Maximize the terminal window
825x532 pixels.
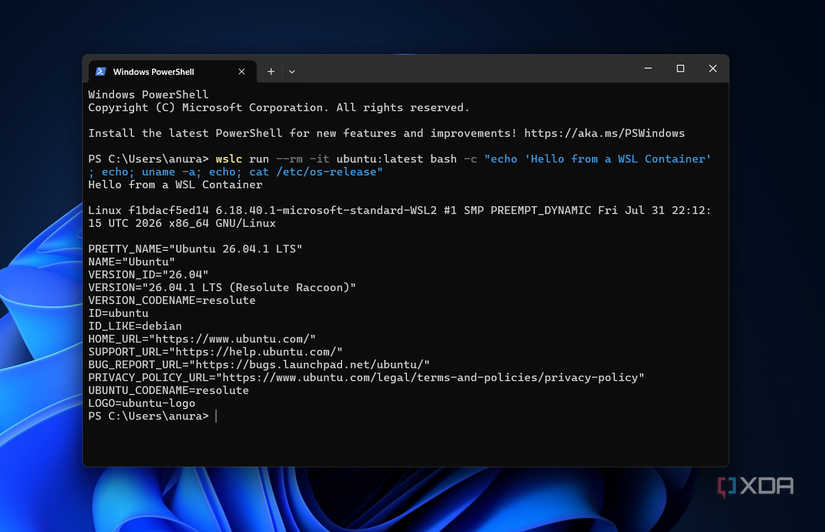click(x=680, y=68)
